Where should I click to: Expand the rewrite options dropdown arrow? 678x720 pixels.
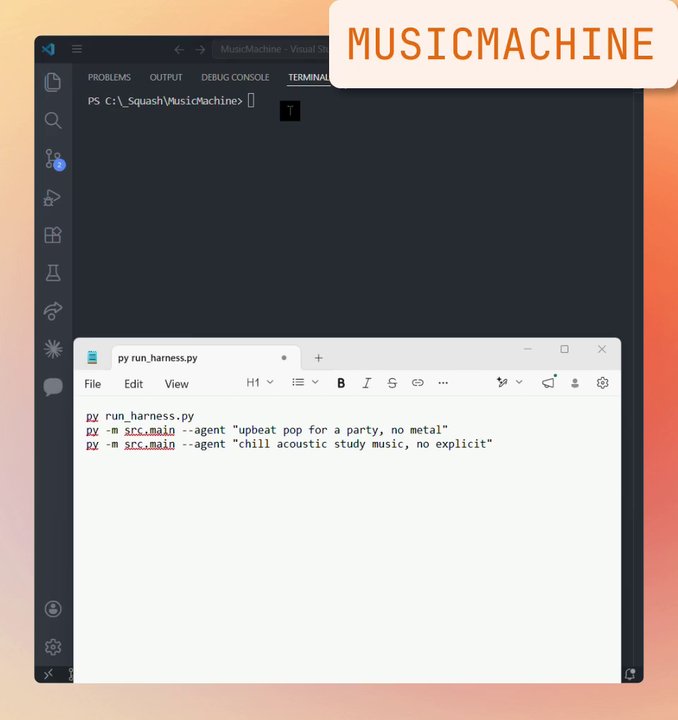pyautogui.click(x=519, y=382)
